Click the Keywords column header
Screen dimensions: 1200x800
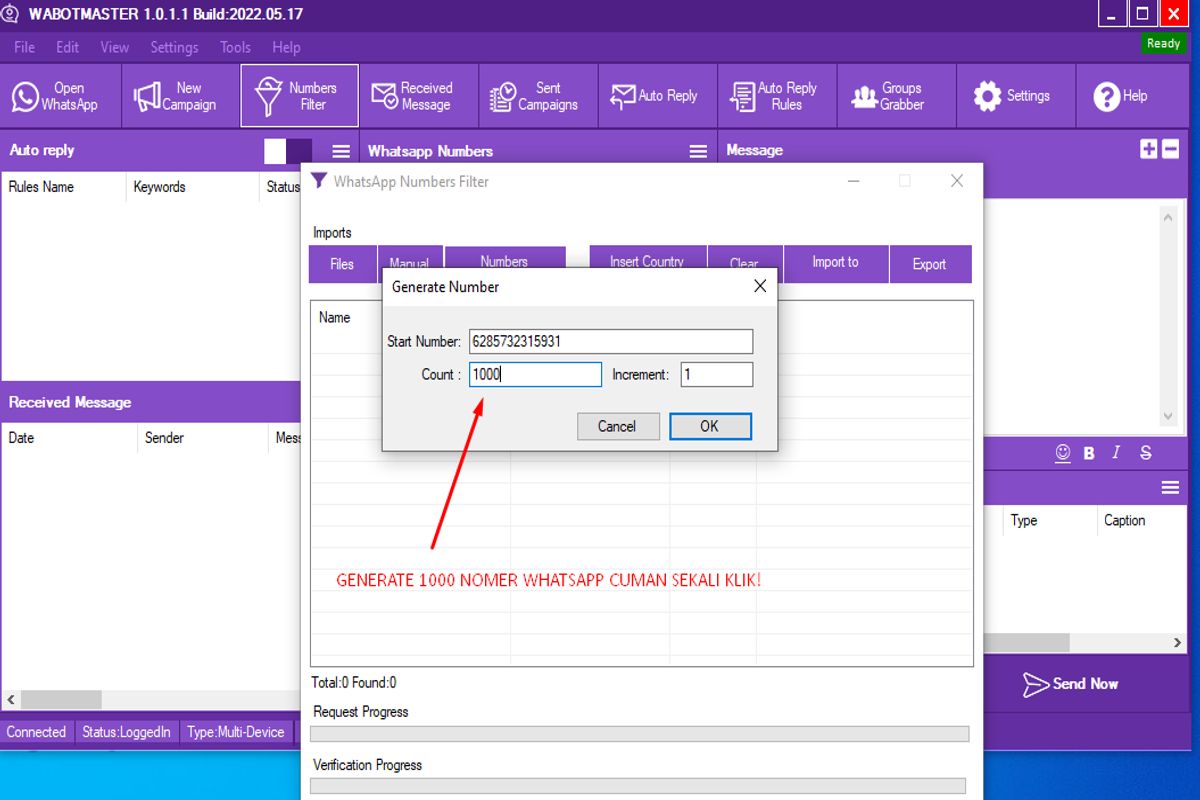click(160, 187)
